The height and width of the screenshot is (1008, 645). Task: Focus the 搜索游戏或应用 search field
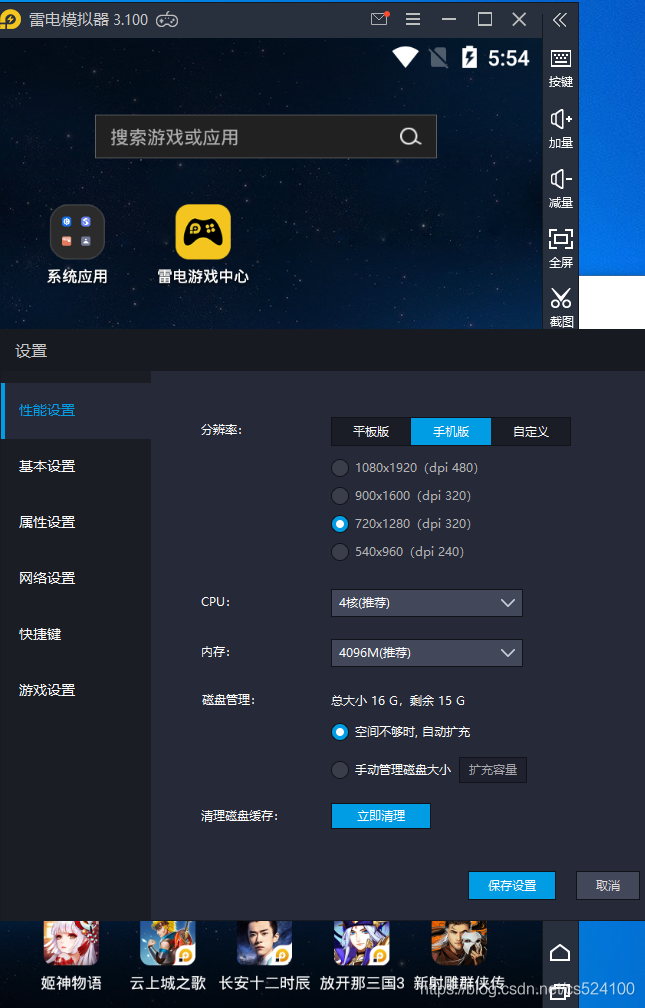(266, 136)
